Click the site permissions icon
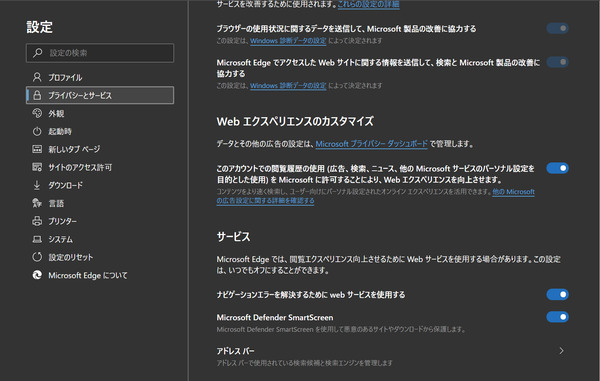This screenshot has width=600, height=381. 37,167
